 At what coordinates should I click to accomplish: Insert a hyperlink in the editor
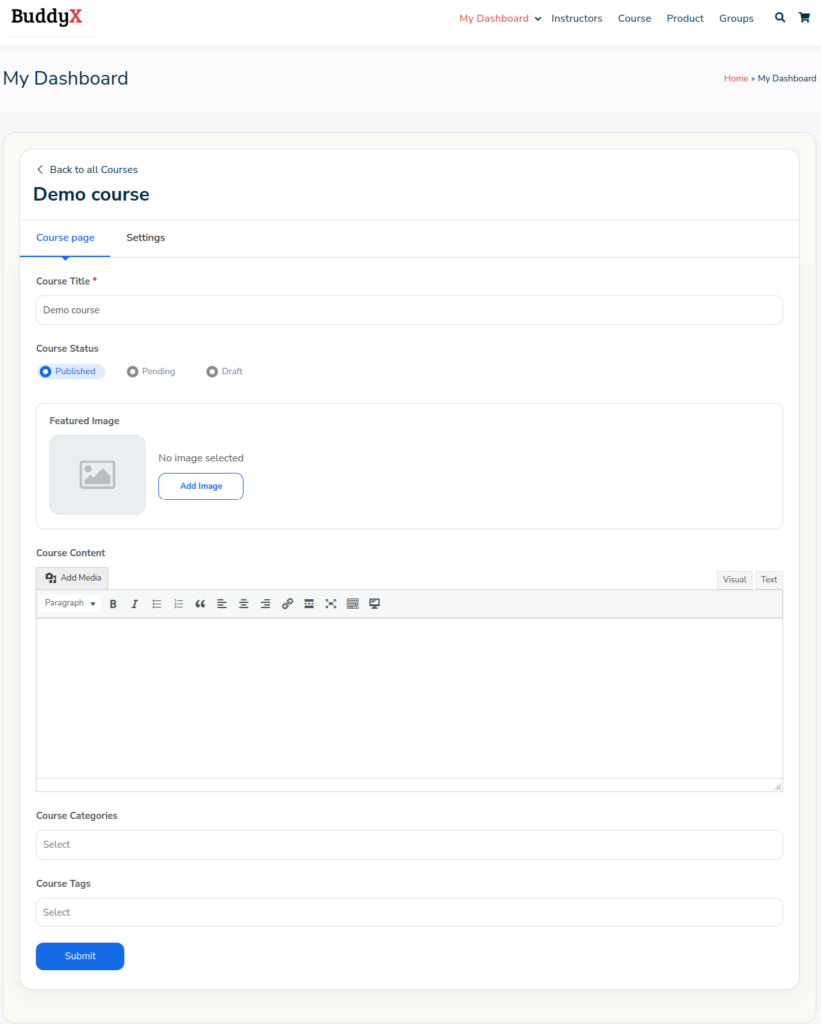coord(288,603)
